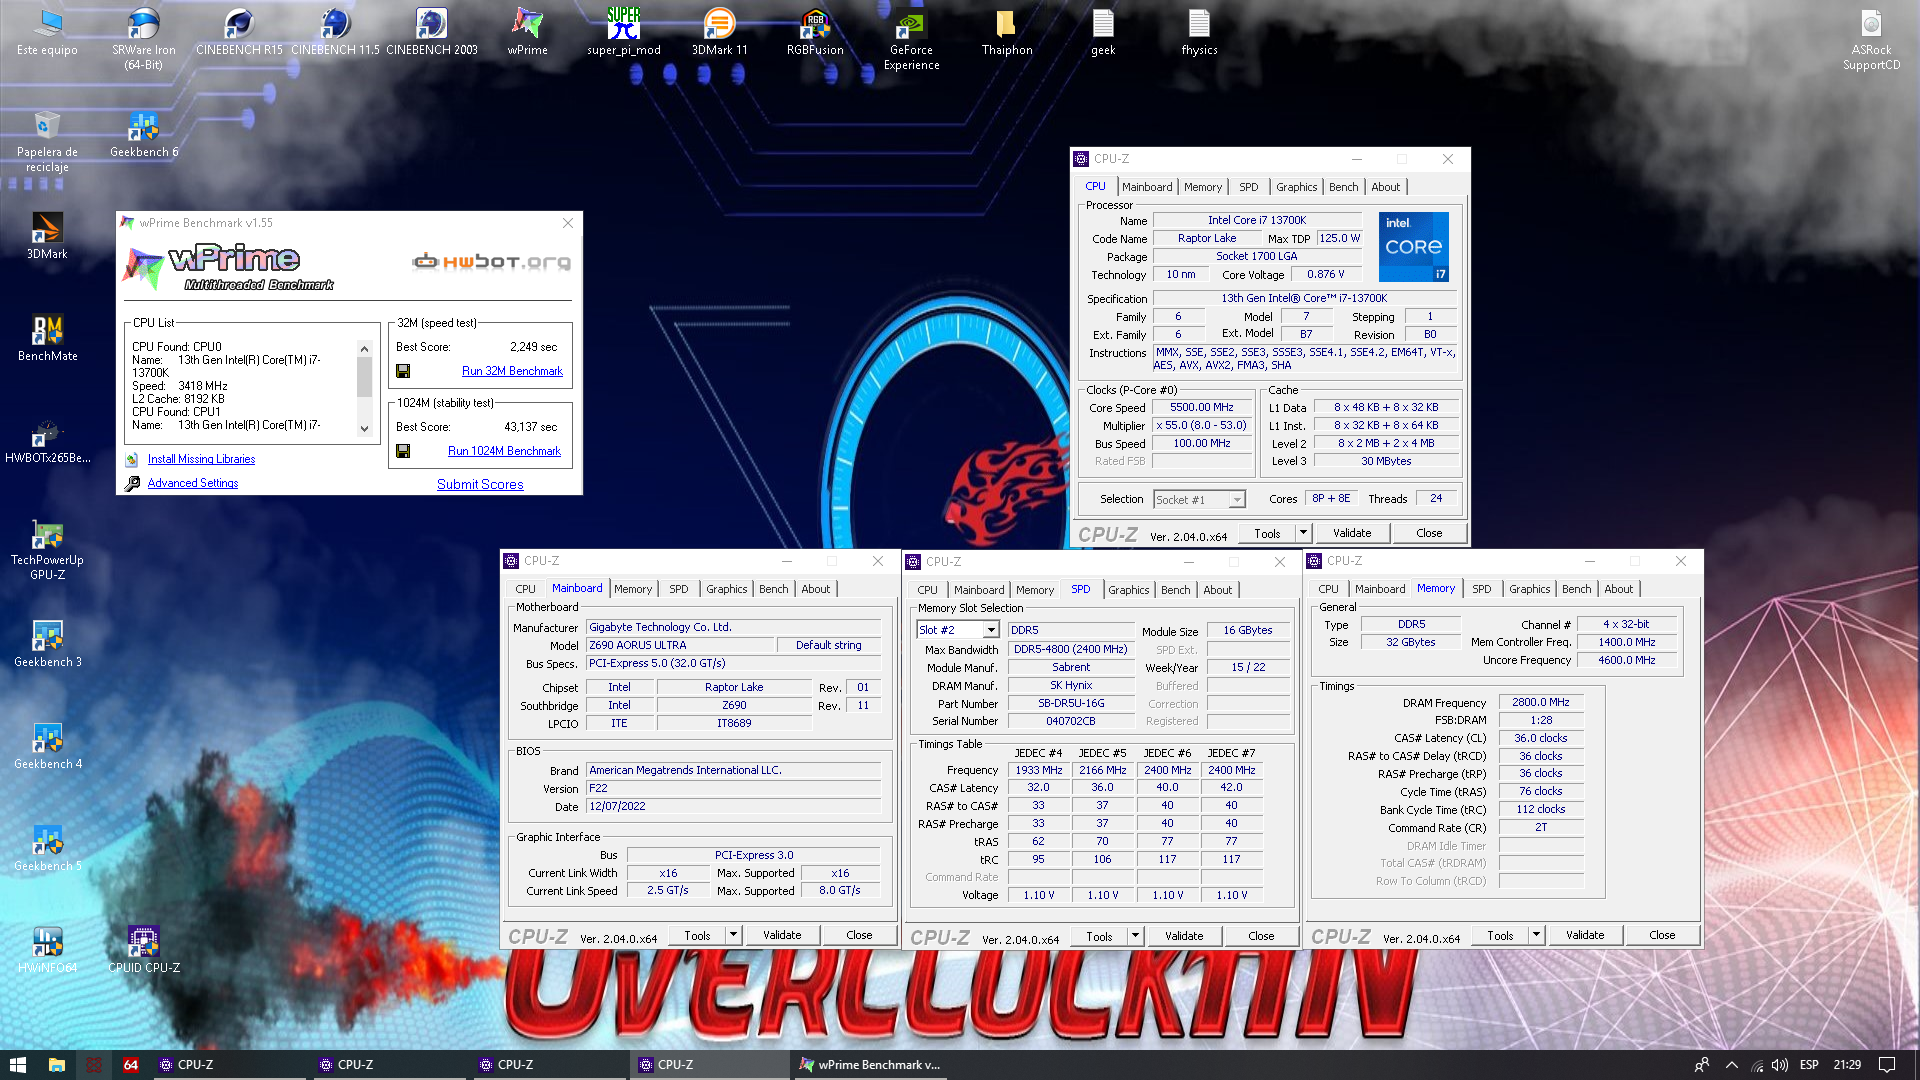Open 3DMark 11 desktop icon
This screenshot has height=1080, width=1920.
(x=719, y=32)
